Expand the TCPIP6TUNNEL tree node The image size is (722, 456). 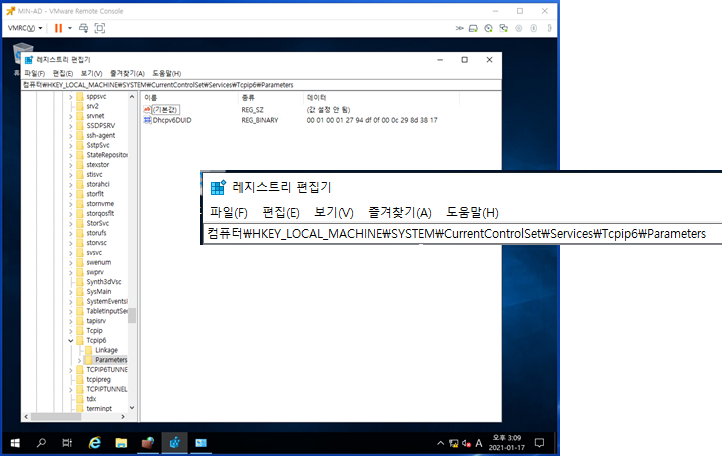70,370
